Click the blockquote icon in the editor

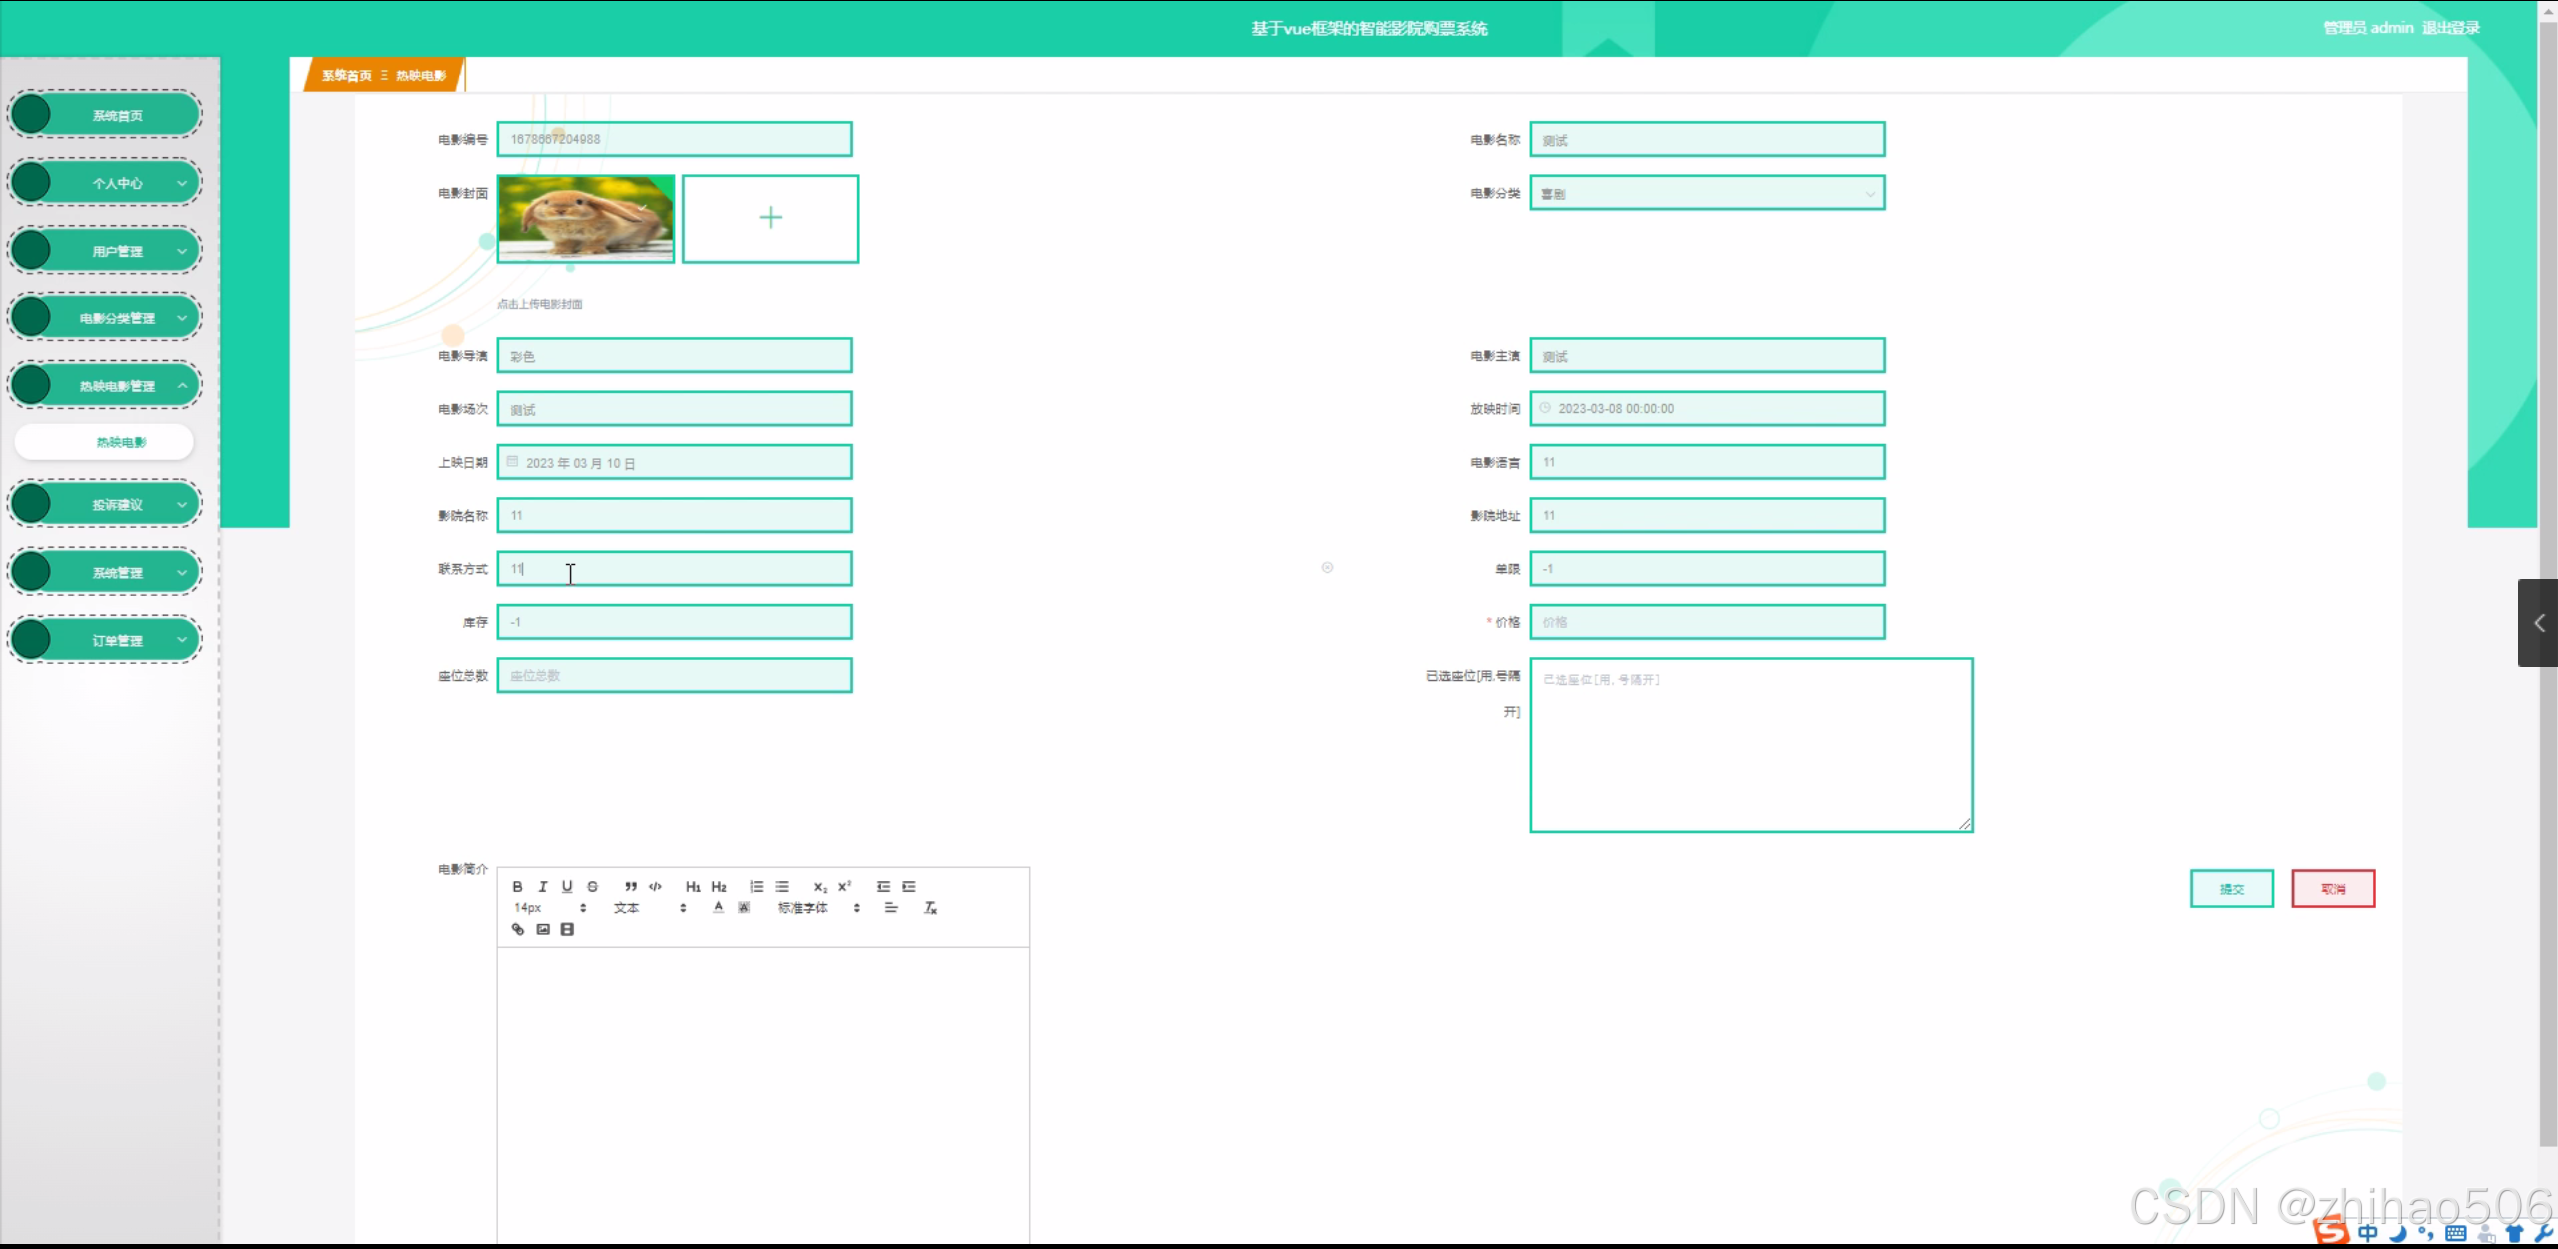(x=630, y=886)
